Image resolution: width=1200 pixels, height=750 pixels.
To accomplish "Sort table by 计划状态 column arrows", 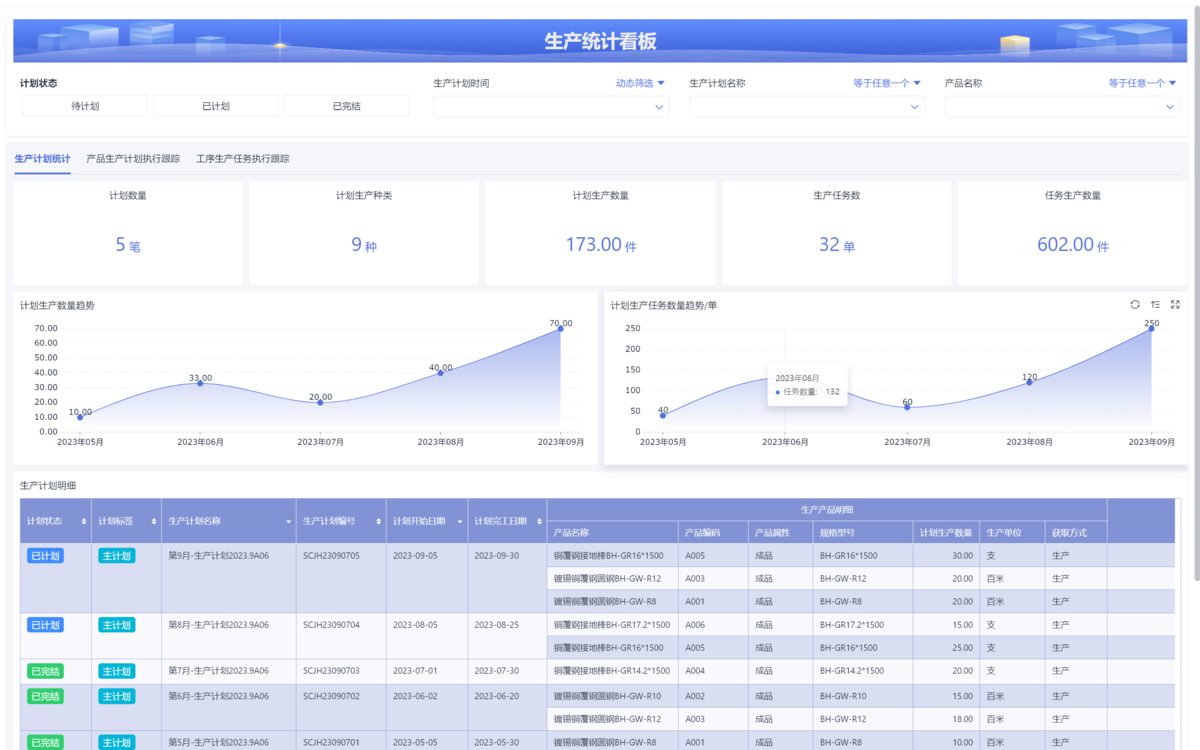I will pyautogui.click(x=84, y=521).
